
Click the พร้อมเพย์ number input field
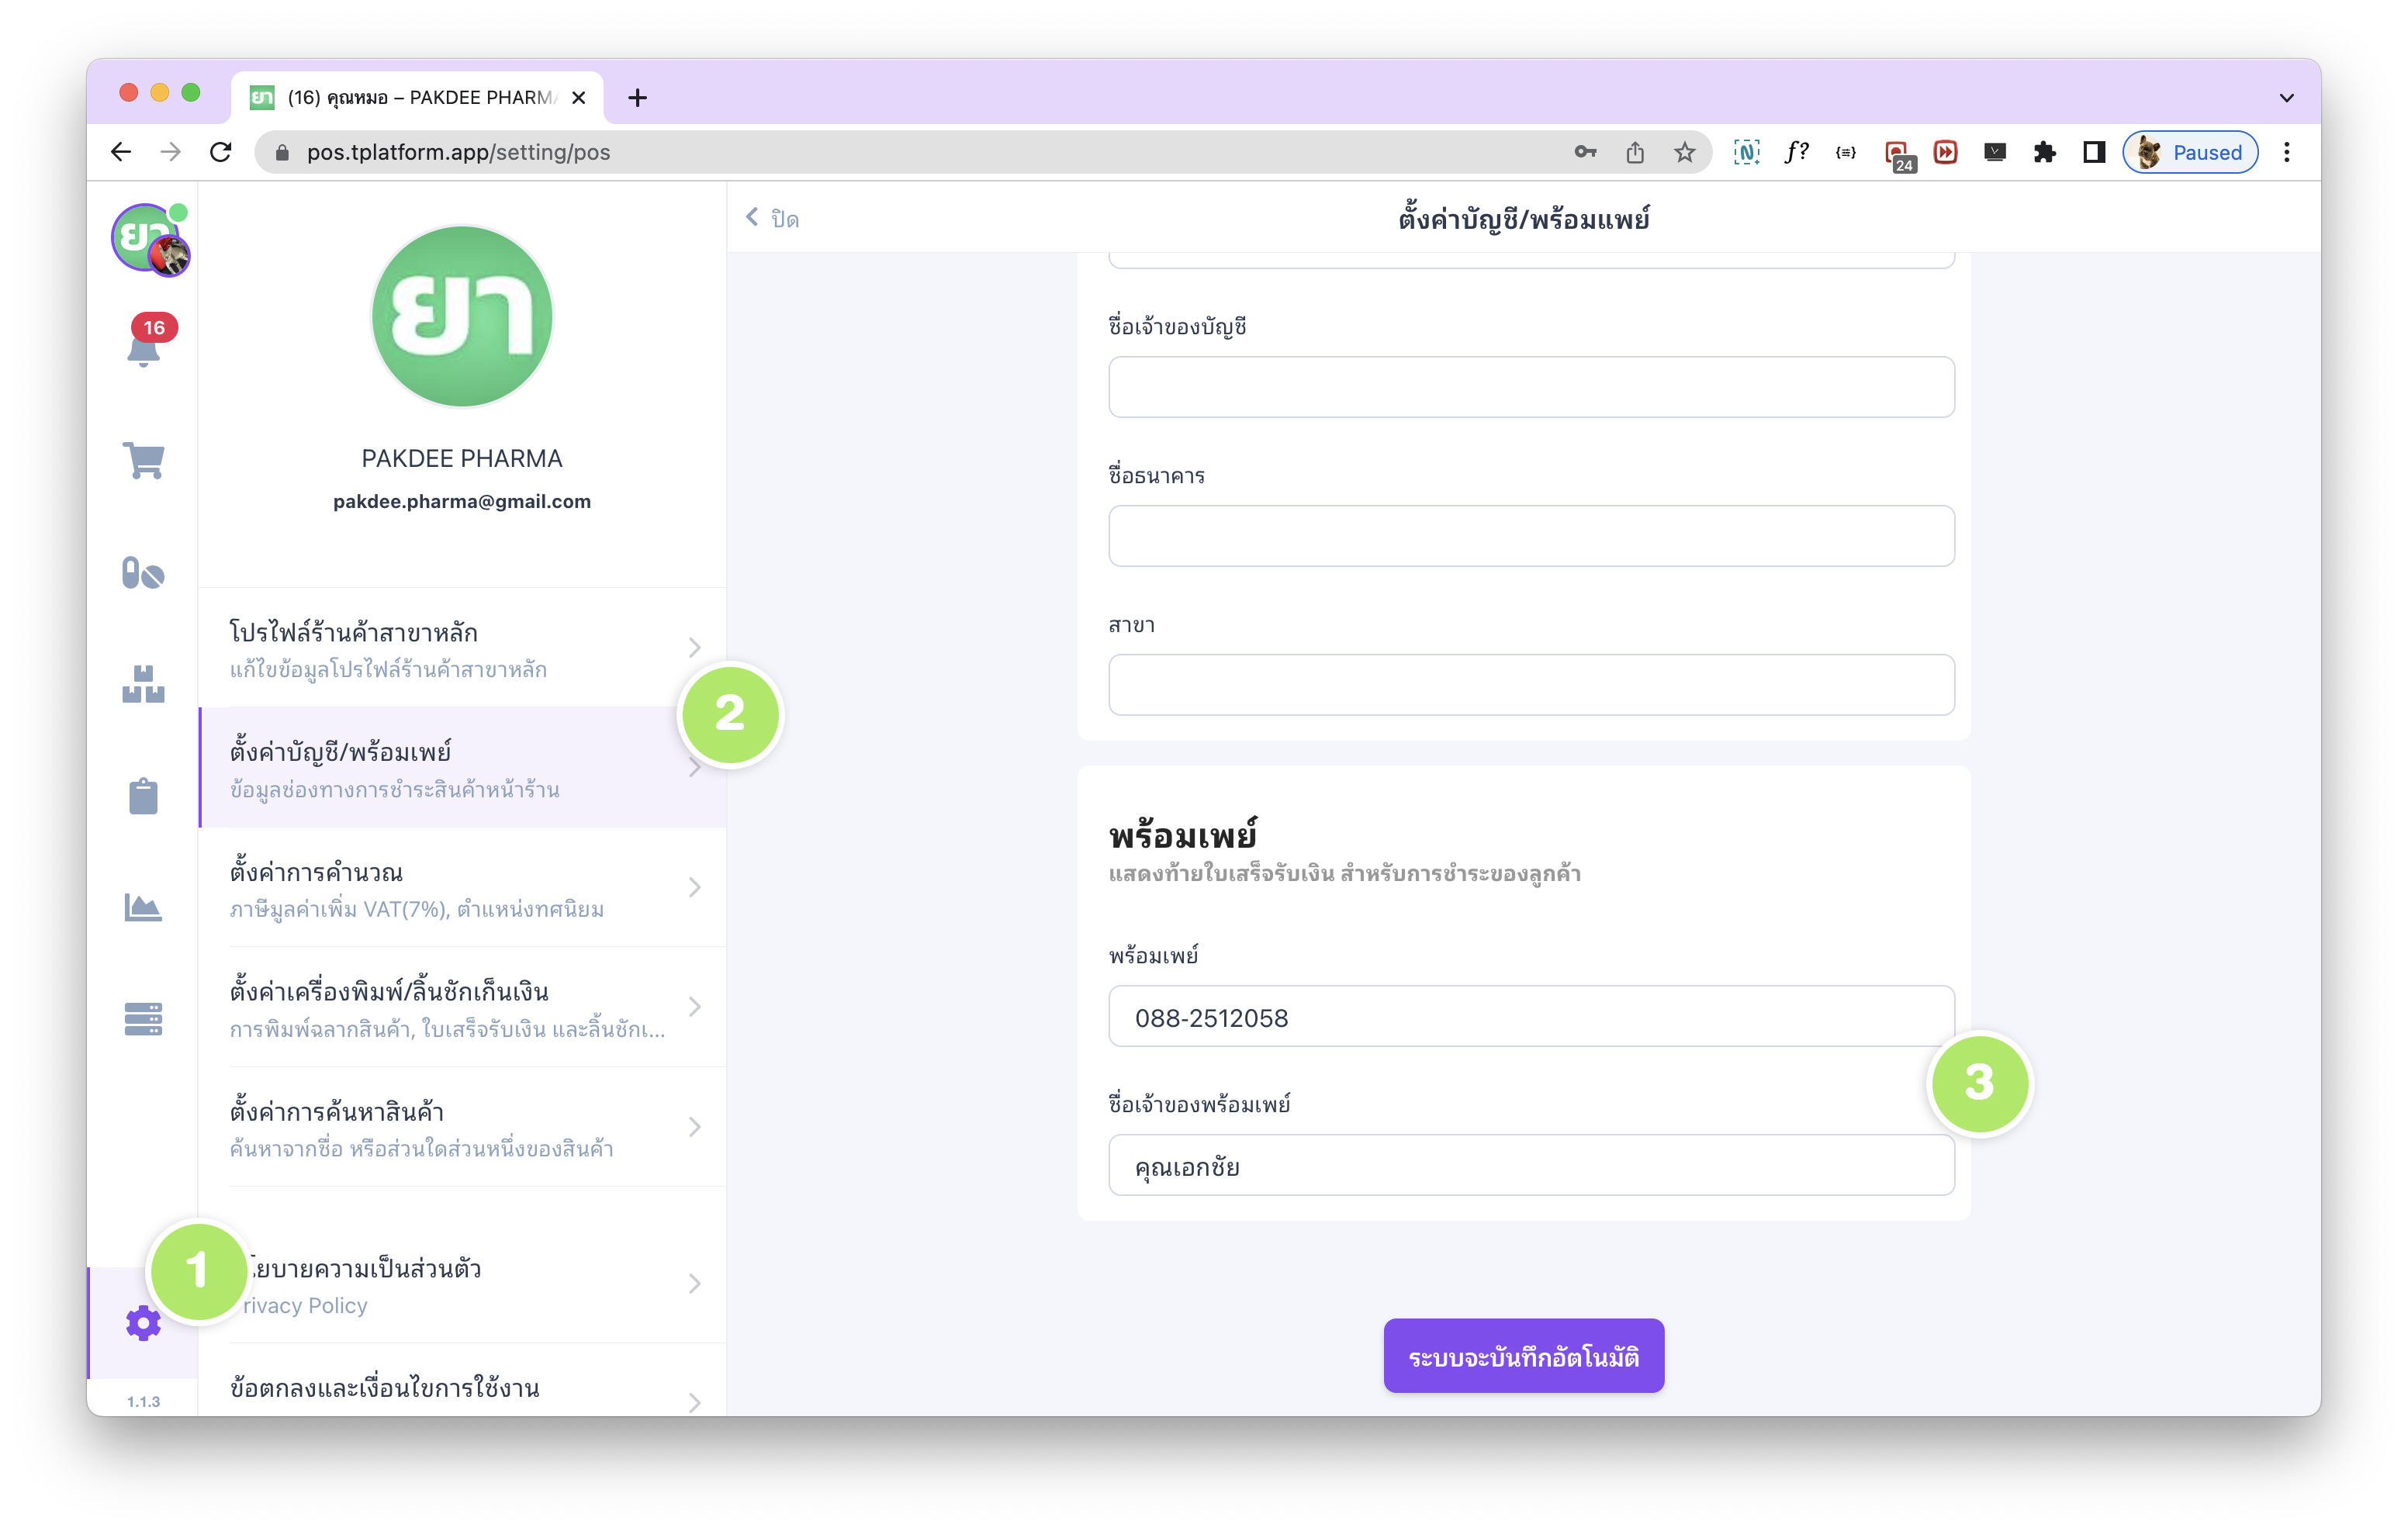1531,1017
